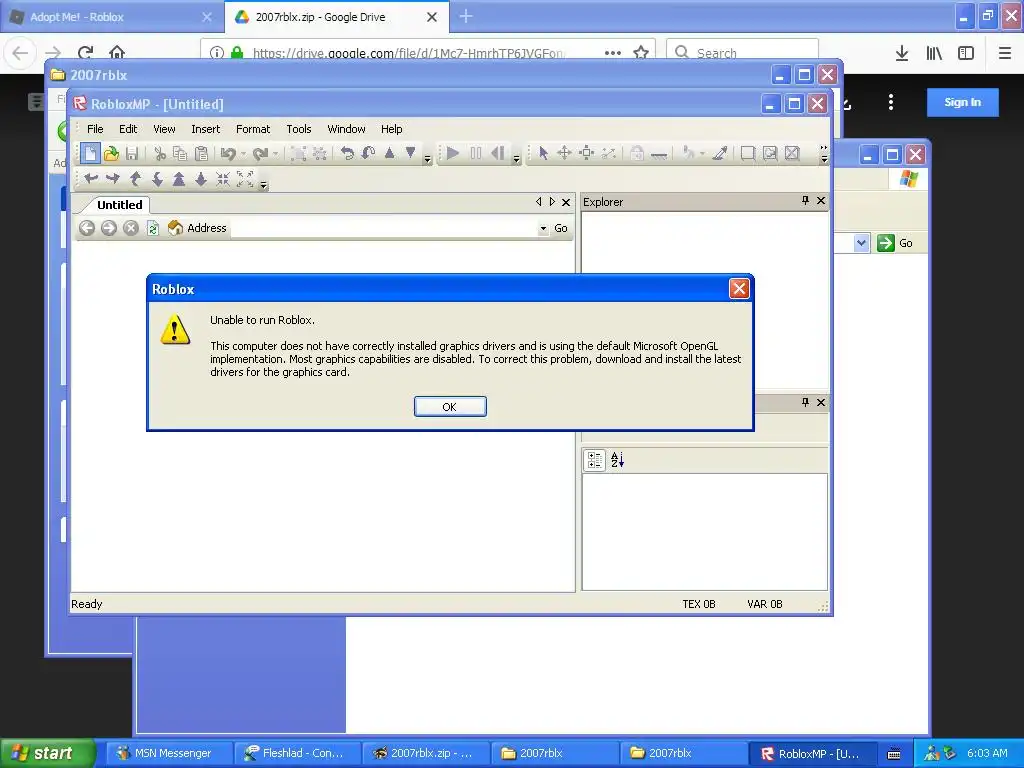Click the Refresh icon in RobloxMP address bar
The image size is (1024, 768).
[153, 228]
